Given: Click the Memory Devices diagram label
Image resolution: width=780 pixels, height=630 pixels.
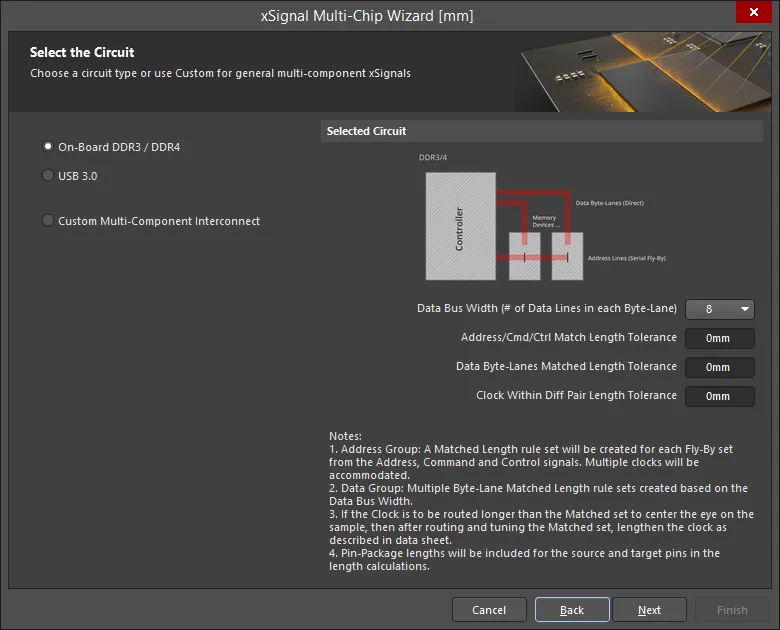Looking at the screenshot, I should pos(545,221).
